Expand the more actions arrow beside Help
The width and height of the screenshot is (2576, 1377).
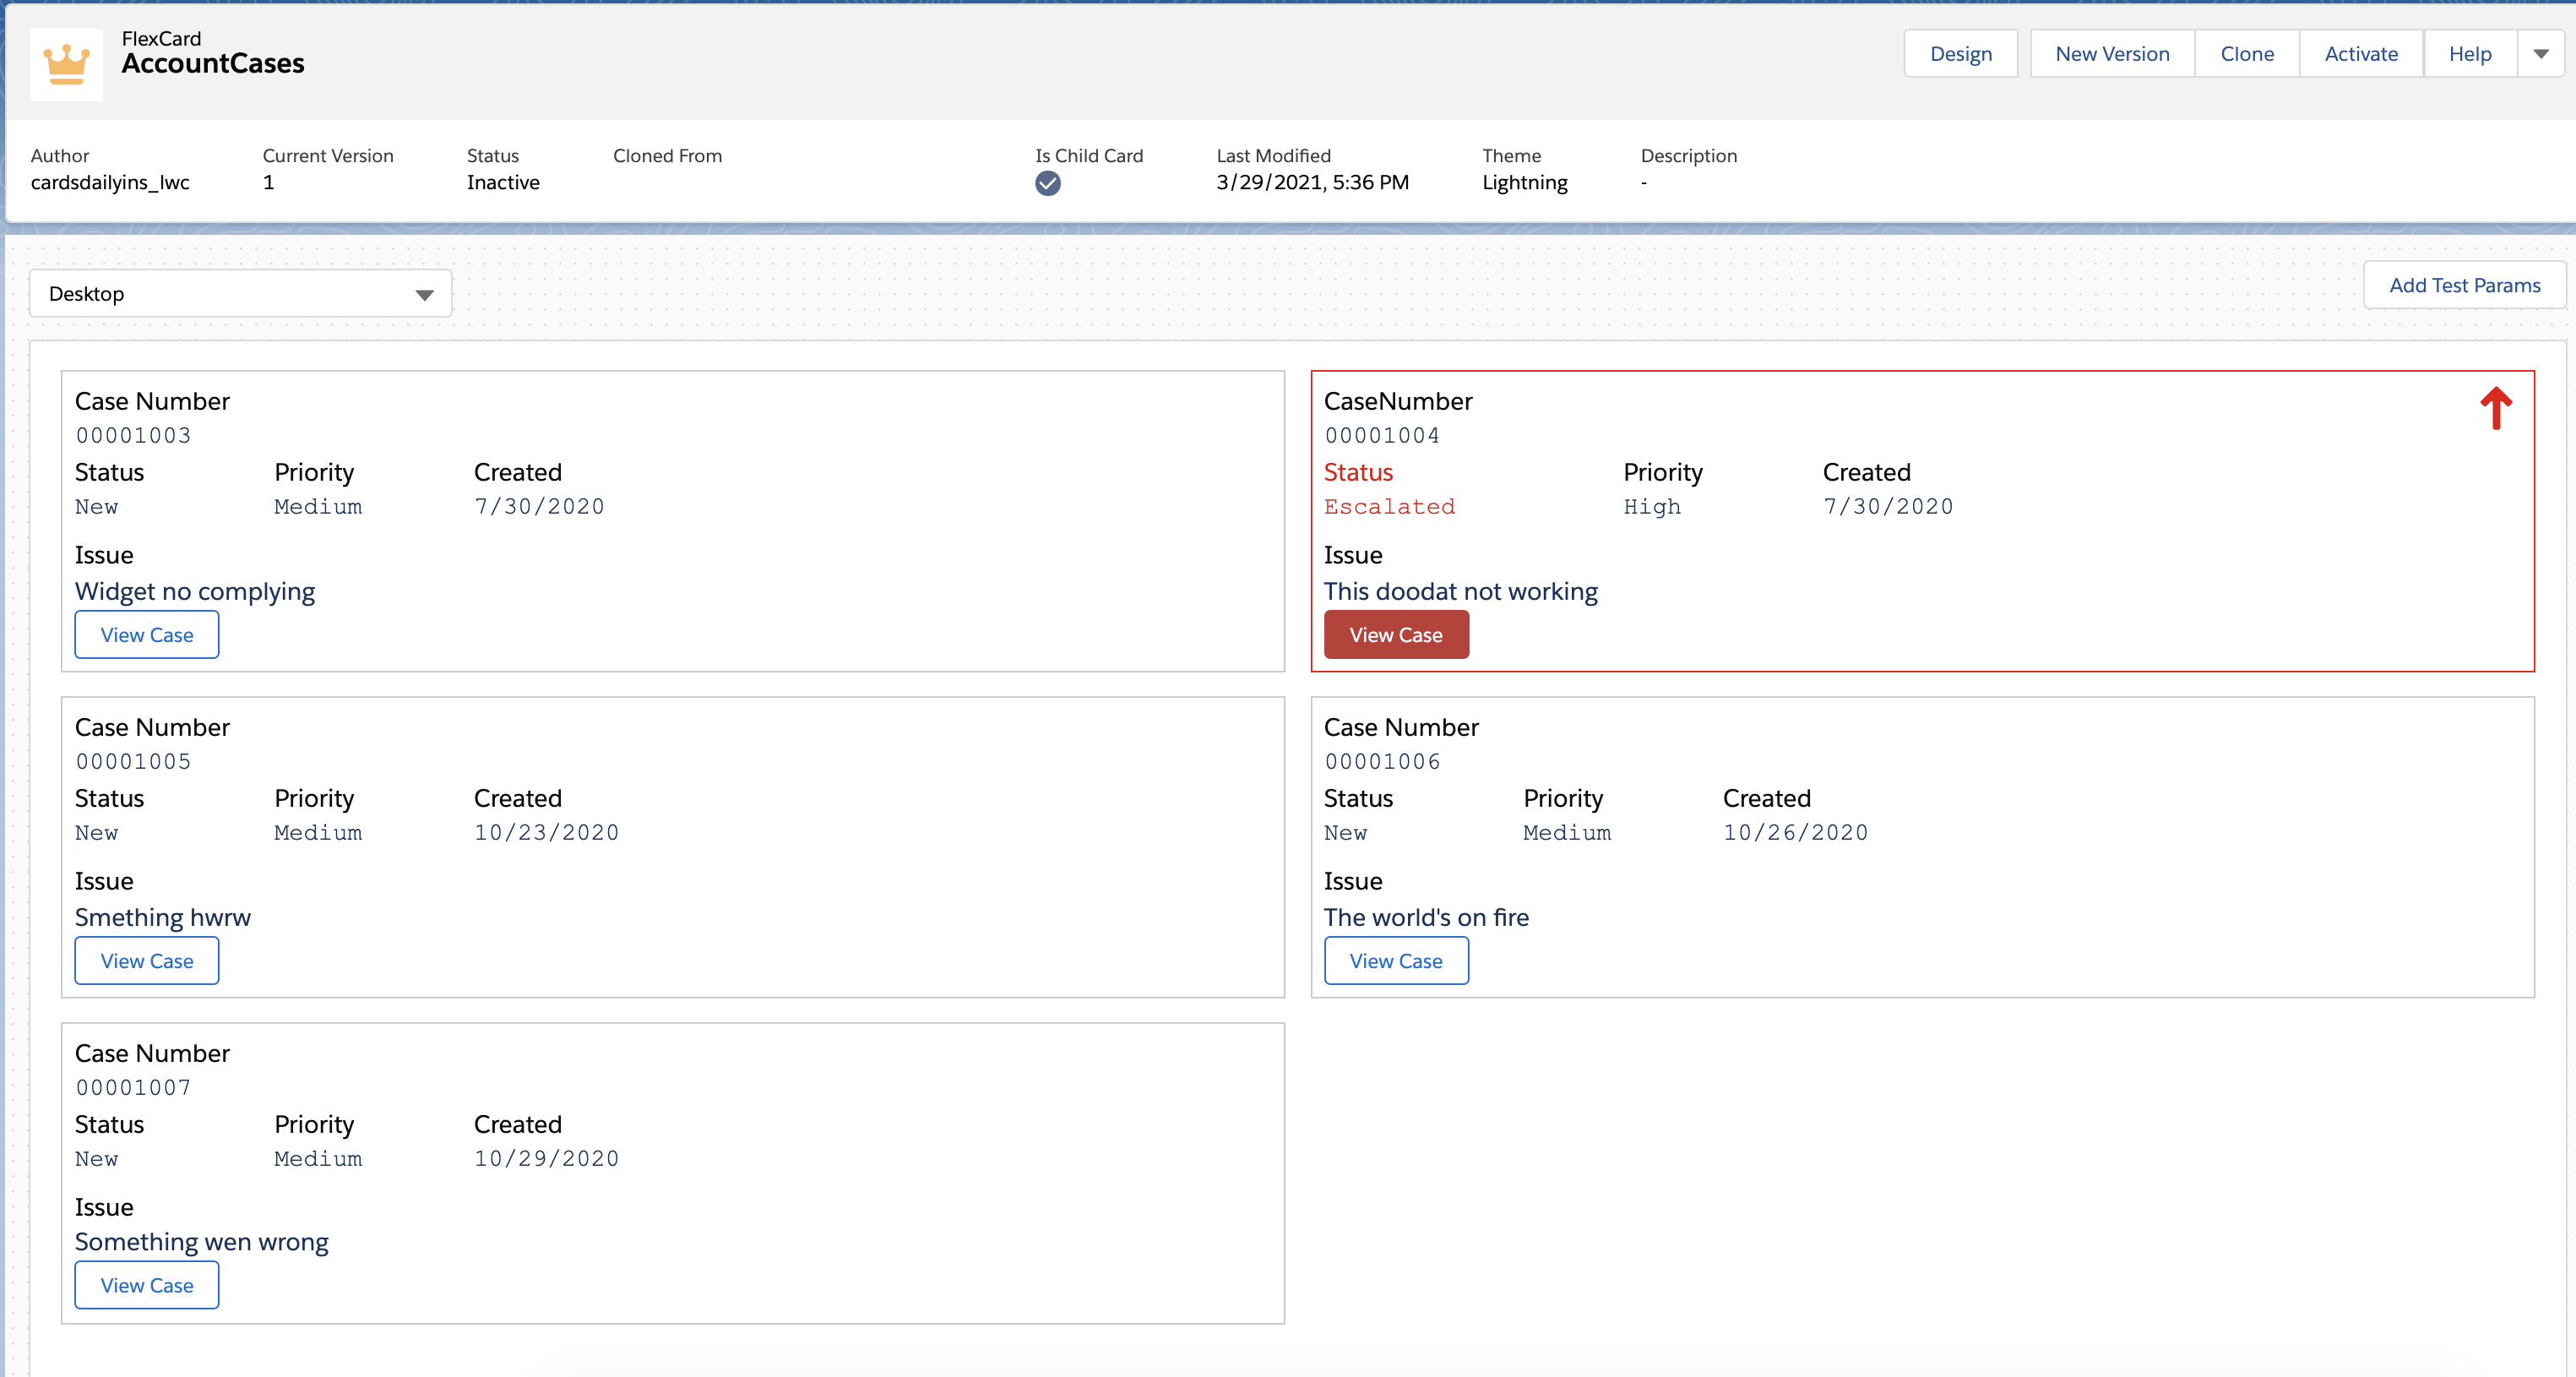[2540, 54]
